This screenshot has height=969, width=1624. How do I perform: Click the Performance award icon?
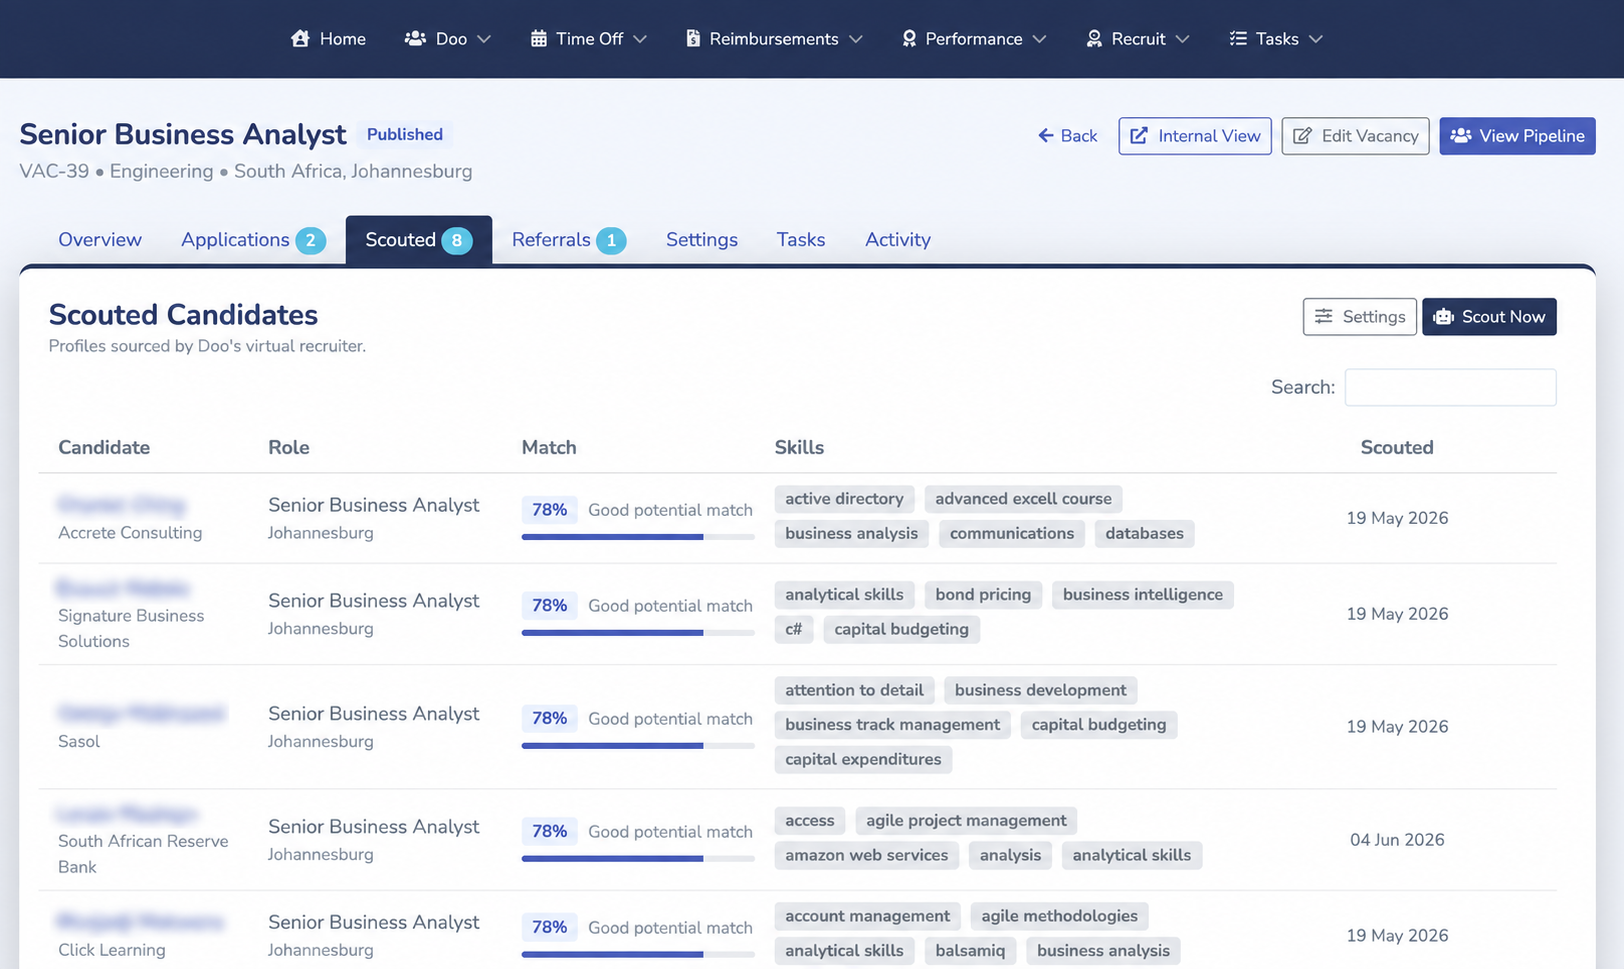pyautogui.click(x=909, y=39)
